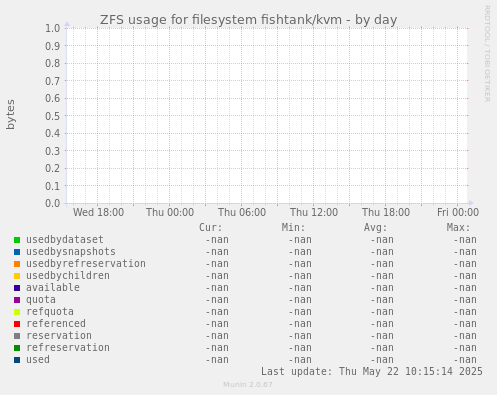This screenshot has height=395, width=497.
Task: Click the quota purple color swatch
Action: [17, 300]
